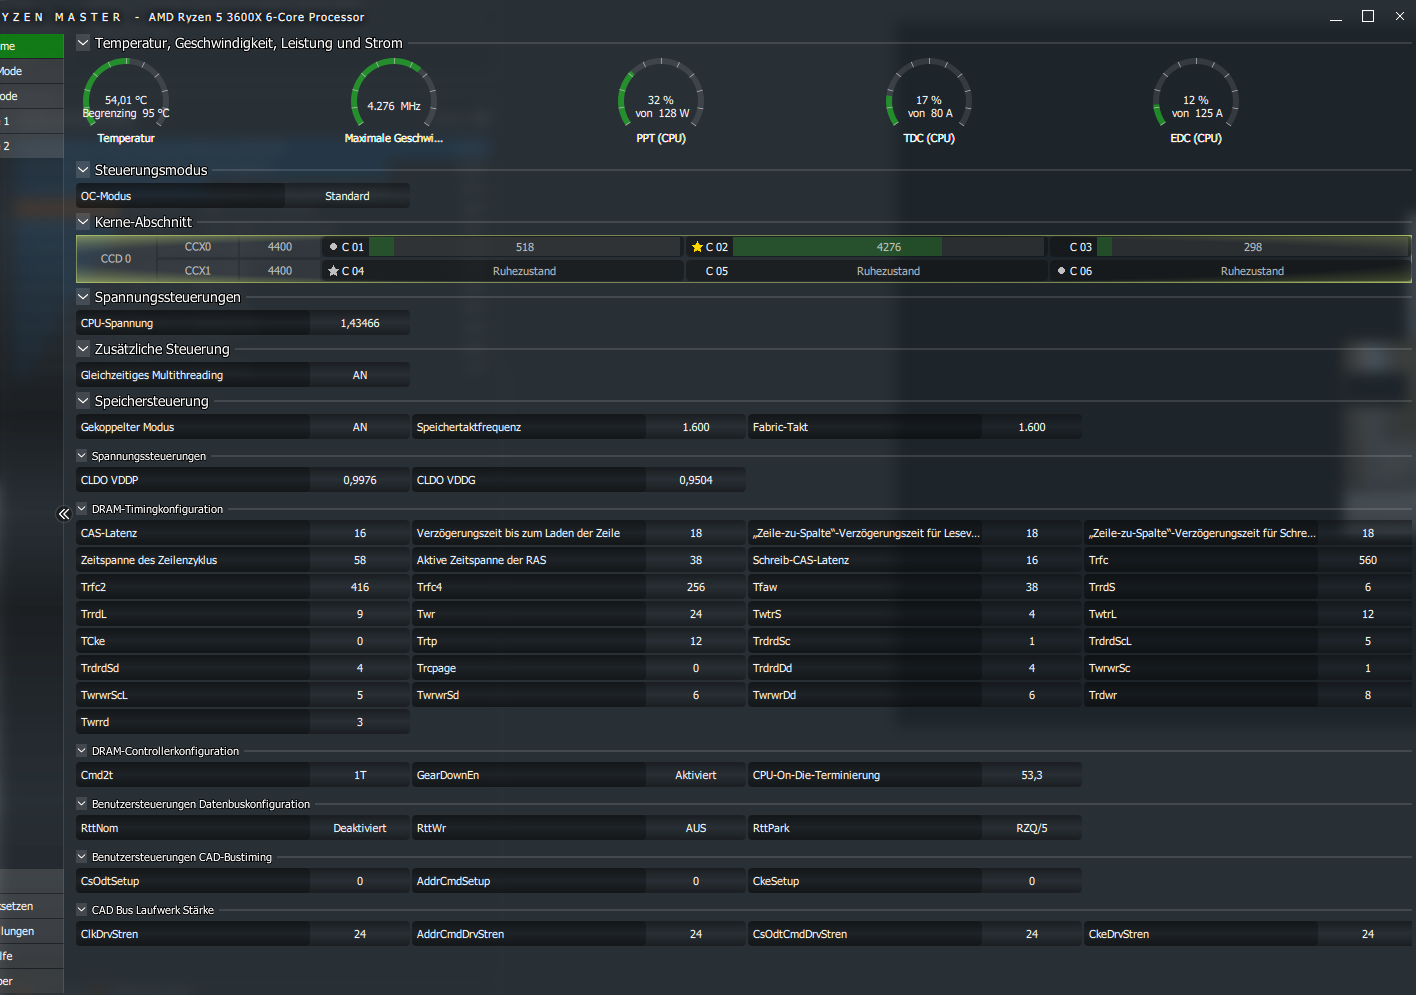Click the RttWr AUS value

click(696, 828)
